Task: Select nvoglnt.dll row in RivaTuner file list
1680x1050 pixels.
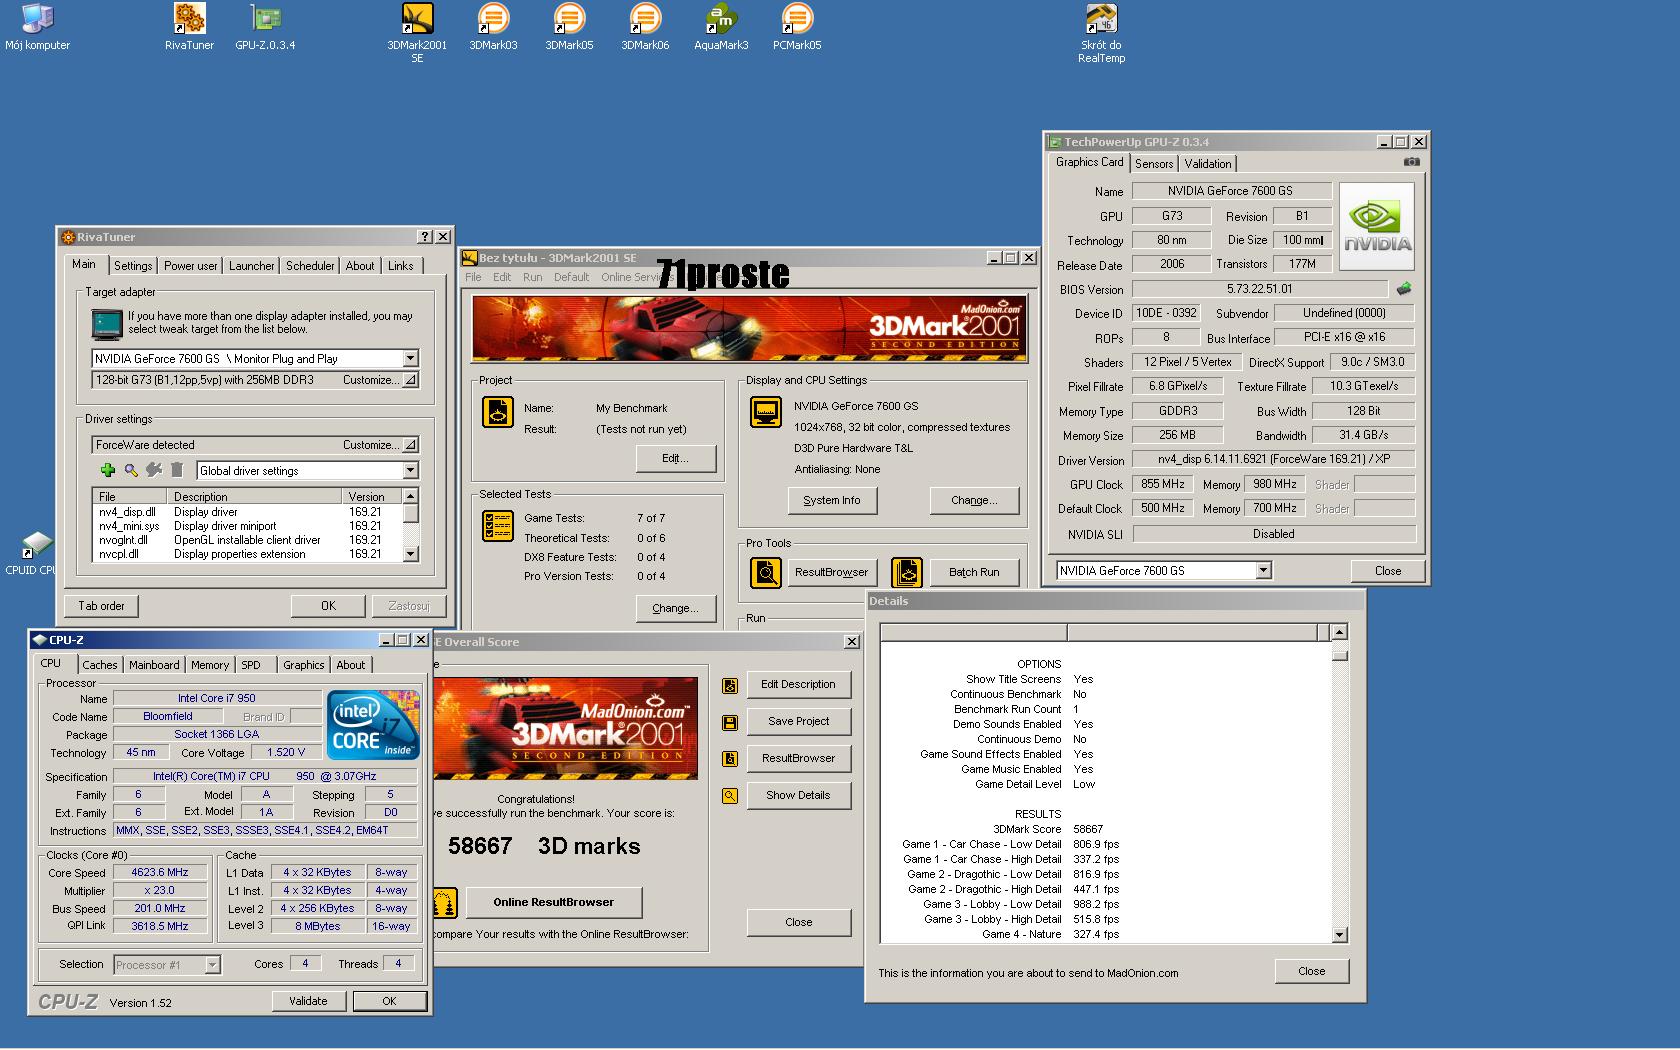Action: click(248, 540)
